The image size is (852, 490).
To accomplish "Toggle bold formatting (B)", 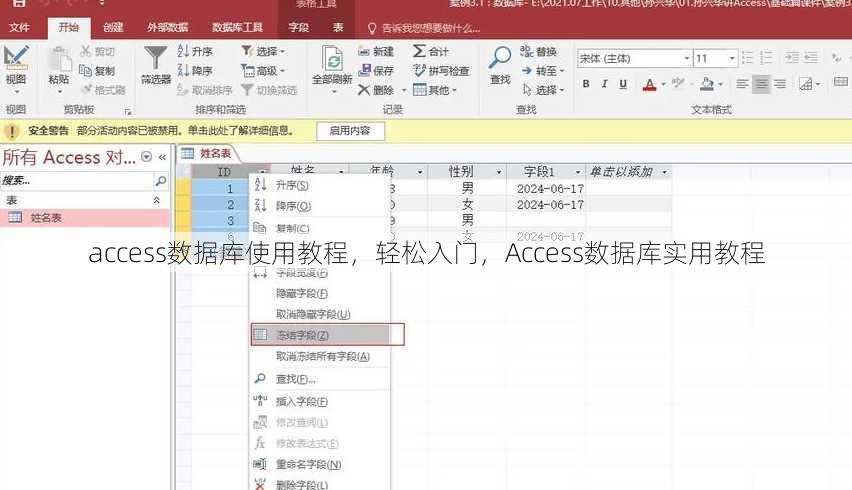I will (586, 84).
